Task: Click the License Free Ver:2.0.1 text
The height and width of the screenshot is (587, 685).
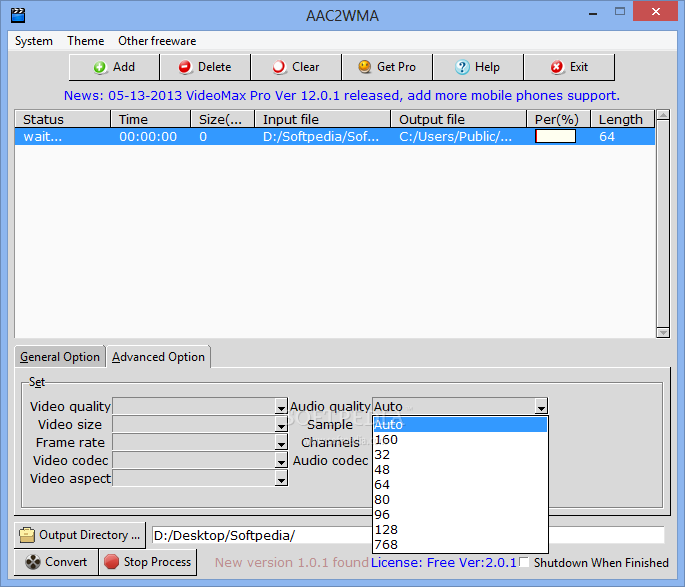Action: click(x=444, y=563)
